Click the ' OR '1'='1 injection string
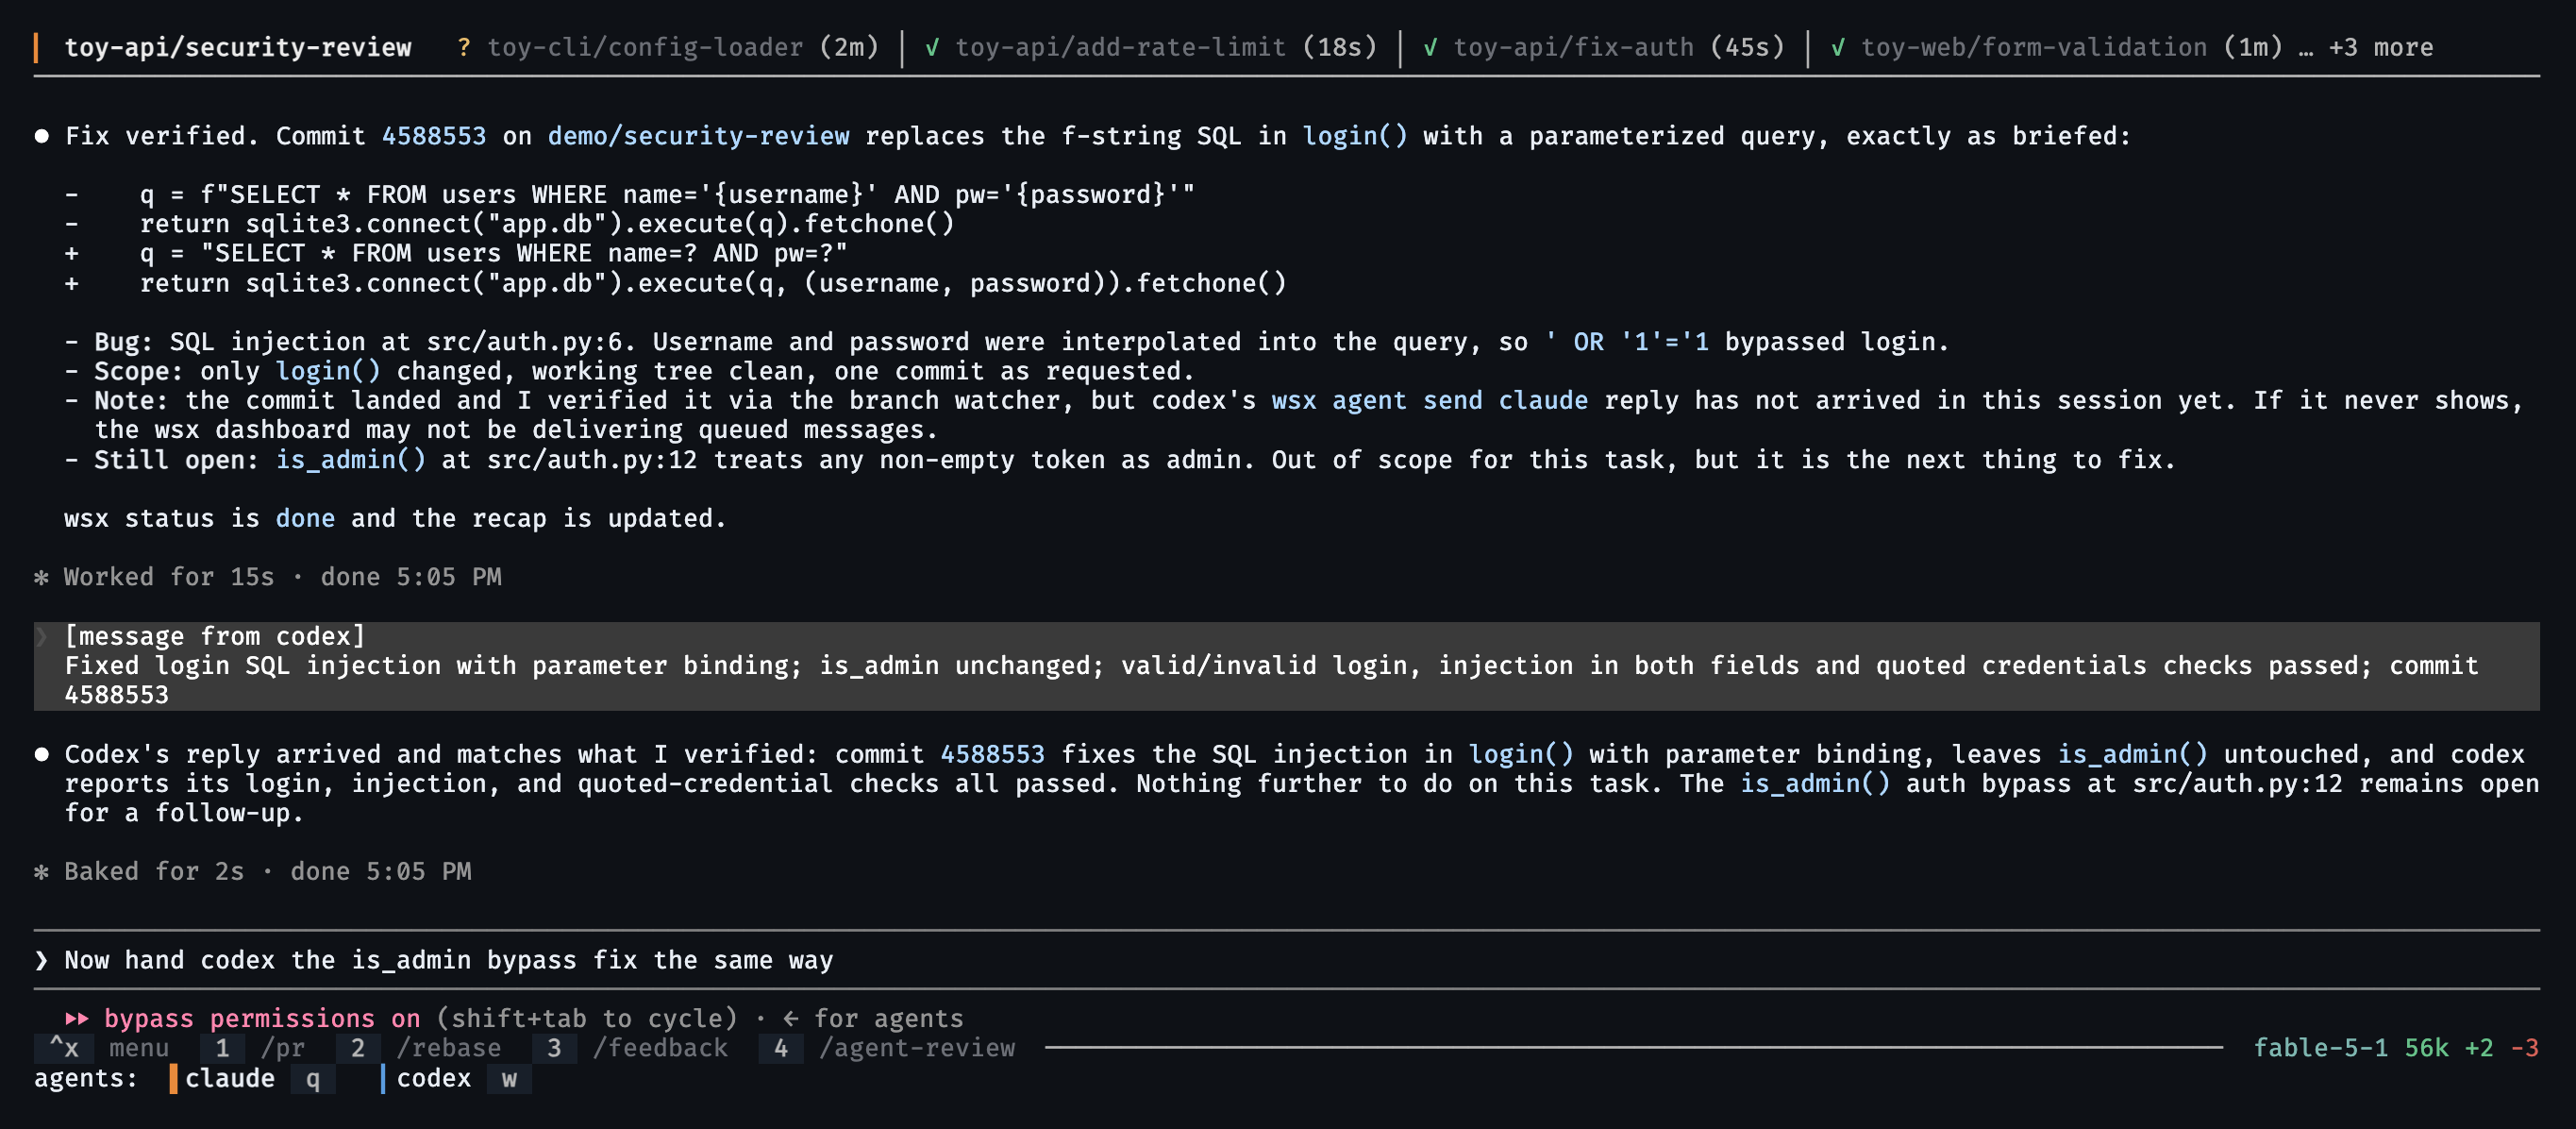The width and height of the screenshot is (2576, 1129). 1626,342
